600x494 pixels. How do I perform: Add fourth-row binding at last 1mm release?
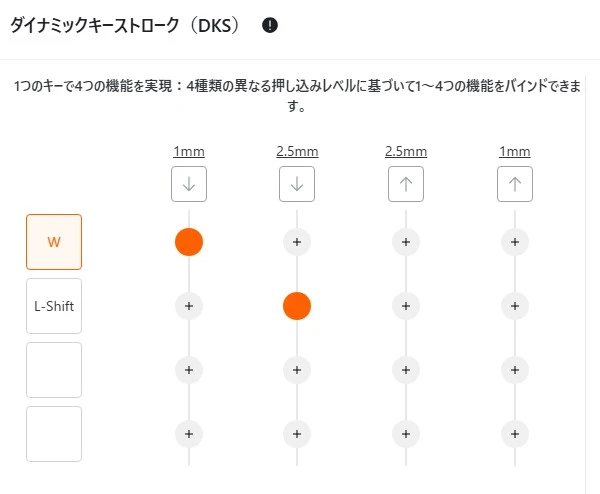point(514,434)
